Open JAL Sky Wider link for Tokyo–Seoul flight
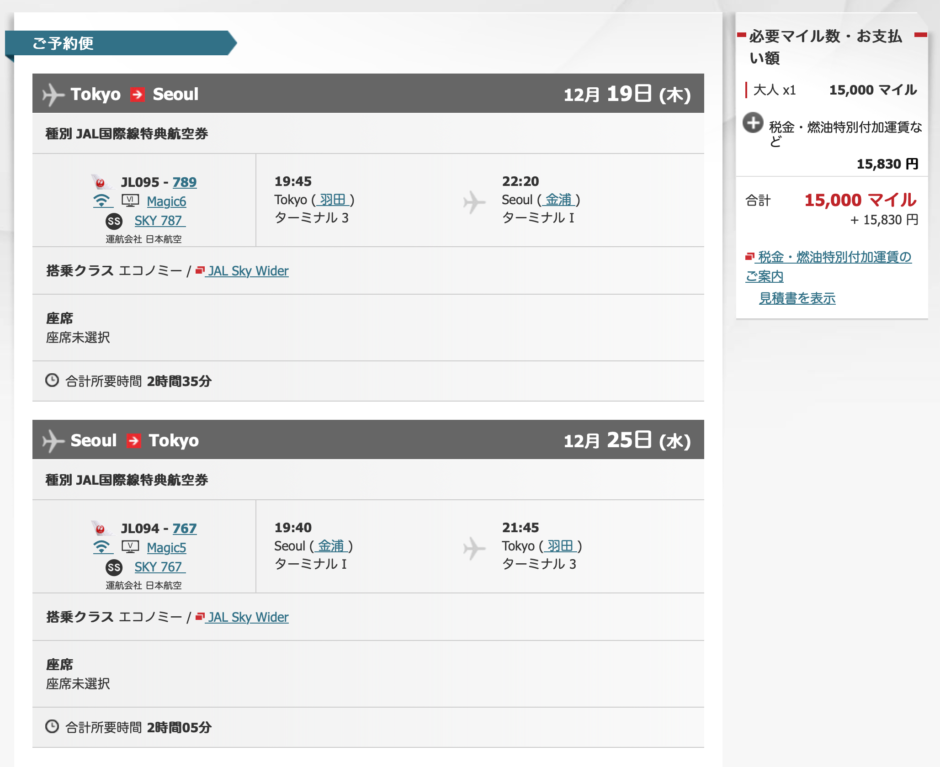Image resolution: width=940 pixels, height=767 pixels. tap(247, 271)
